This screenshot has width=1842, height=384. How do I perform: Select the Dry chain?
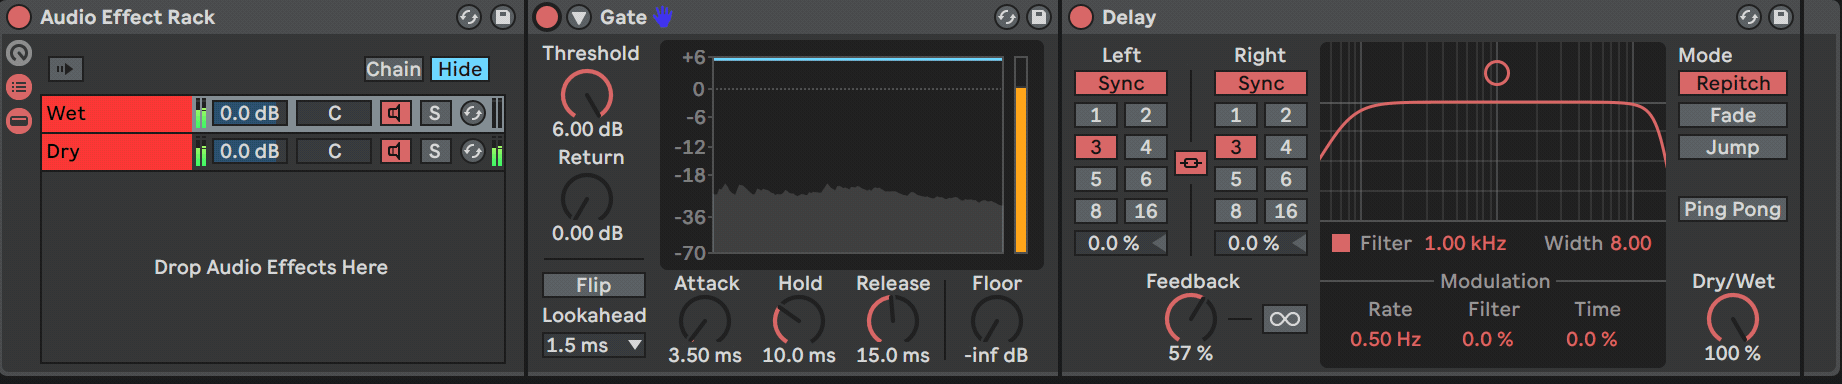coord(116,152)
